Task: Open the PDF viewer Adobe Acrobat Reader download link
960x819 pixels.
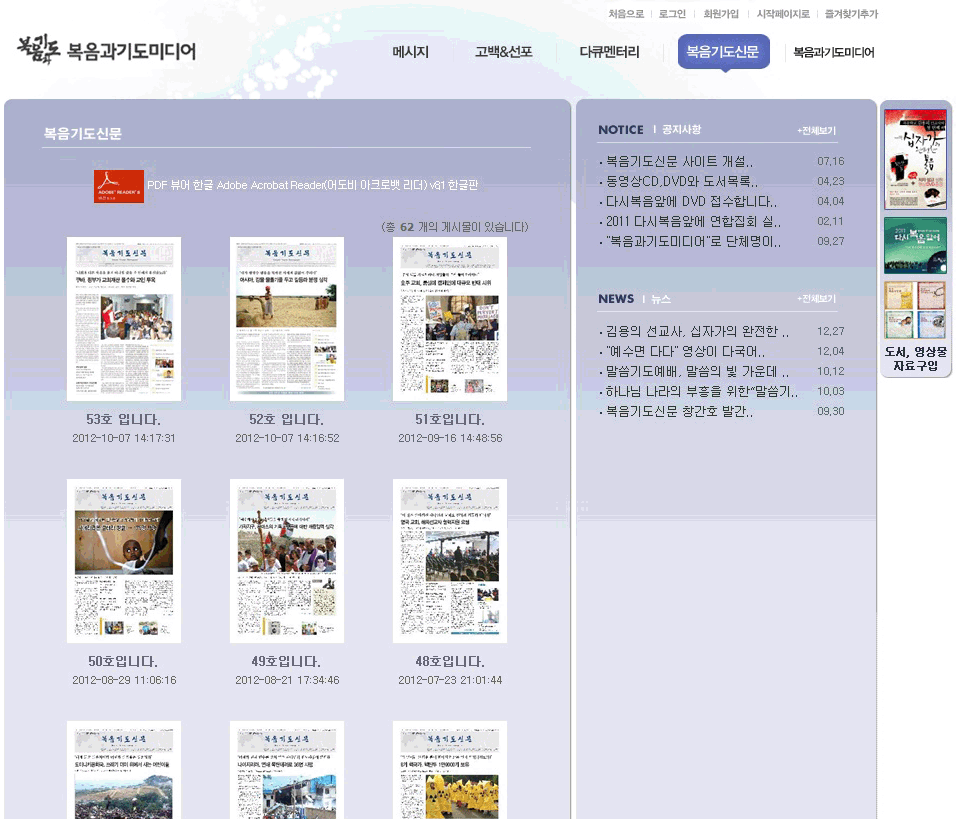Action: tap(312, 185)
